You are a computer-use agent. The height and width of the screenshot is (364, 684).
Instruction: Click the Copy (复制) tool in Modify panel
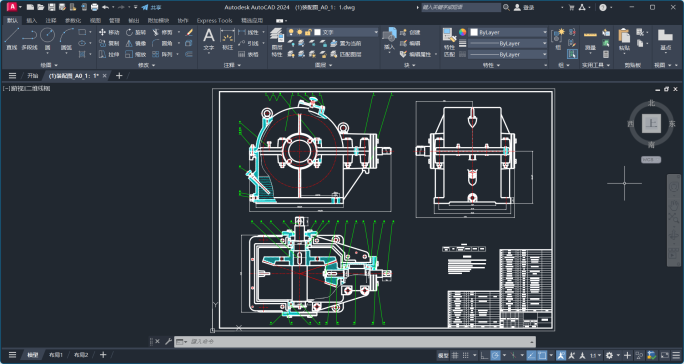[109, 43]
